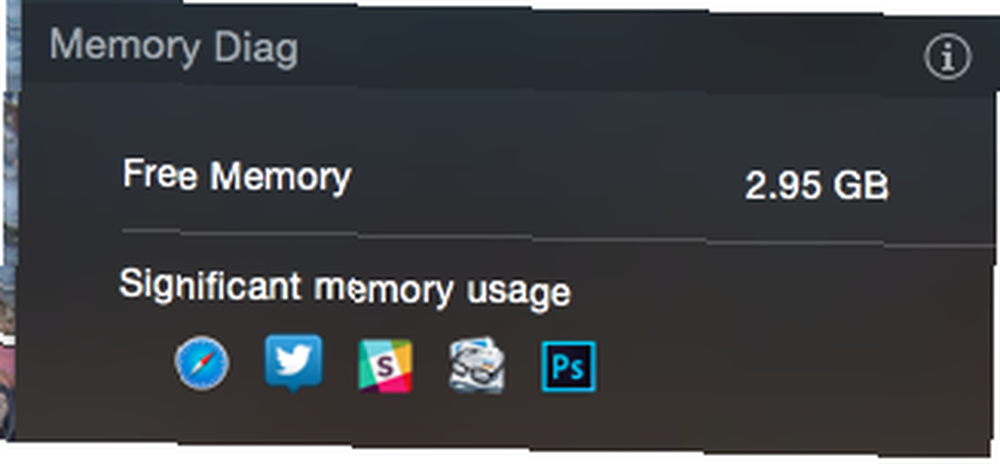Click blank space between Free Memory and value
The height and width of the screenshot is (464, 1000).
point(548,182)
